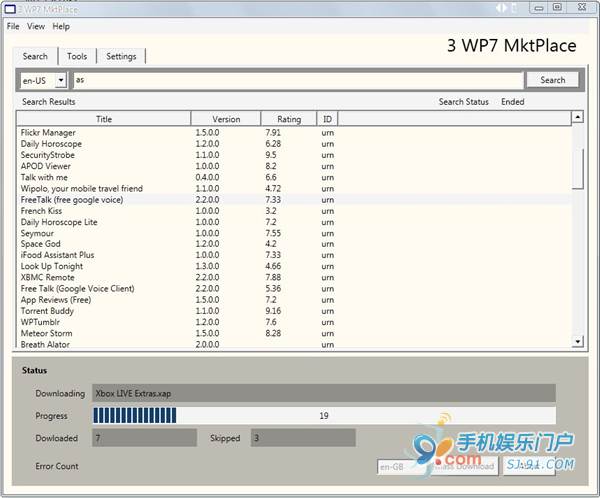Close the WP7 MktPlace window
This screenshot has width=600, height=498.
pos(582,8)
